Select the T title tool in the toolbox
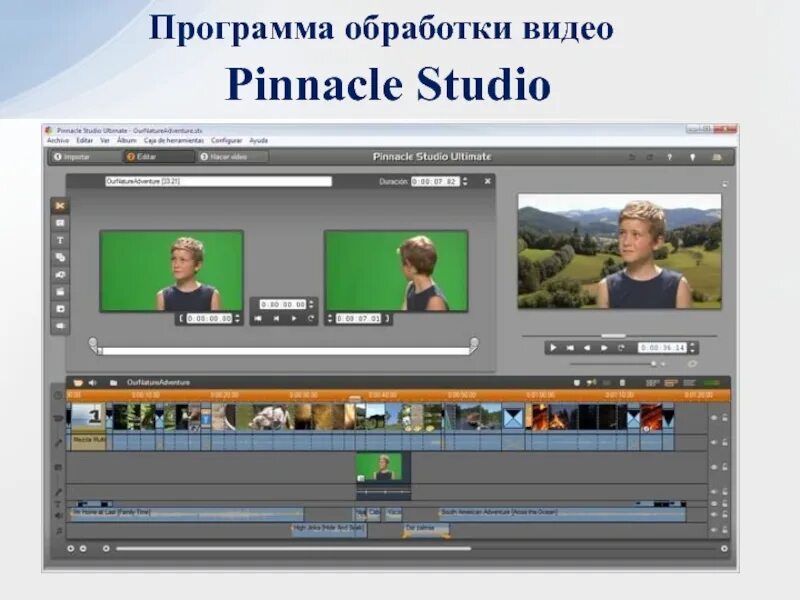800x600 pixels. 60,240
